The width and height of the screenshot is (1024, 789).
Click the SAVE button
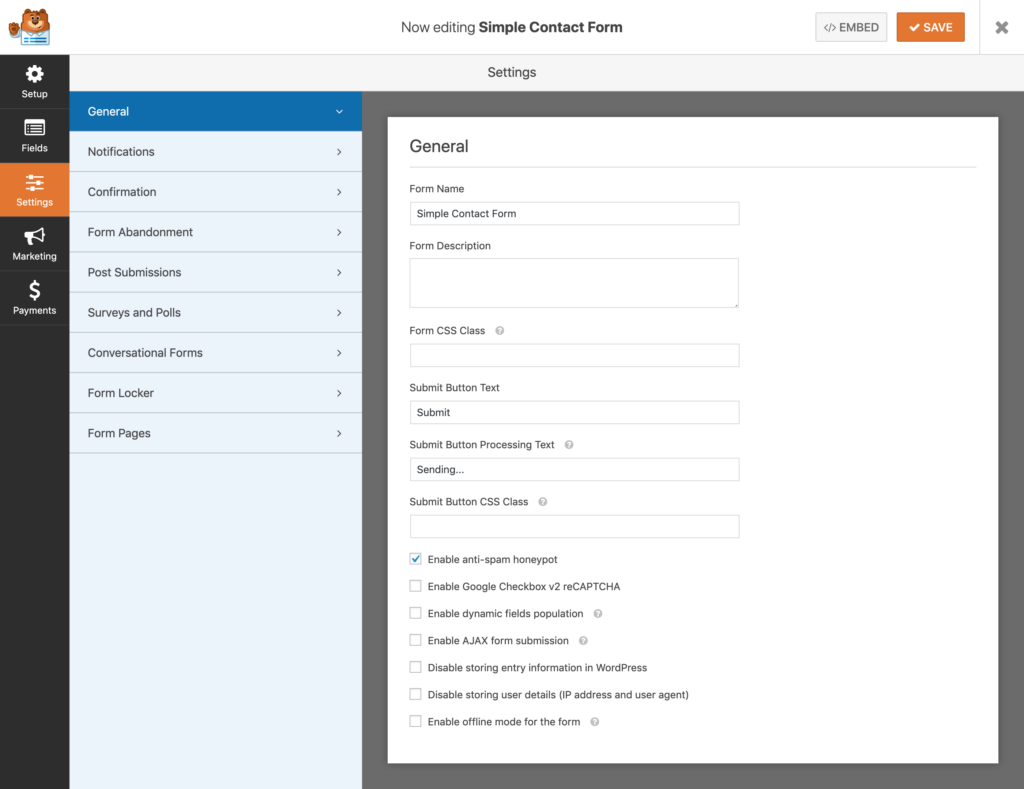click(x=930, y=27)
